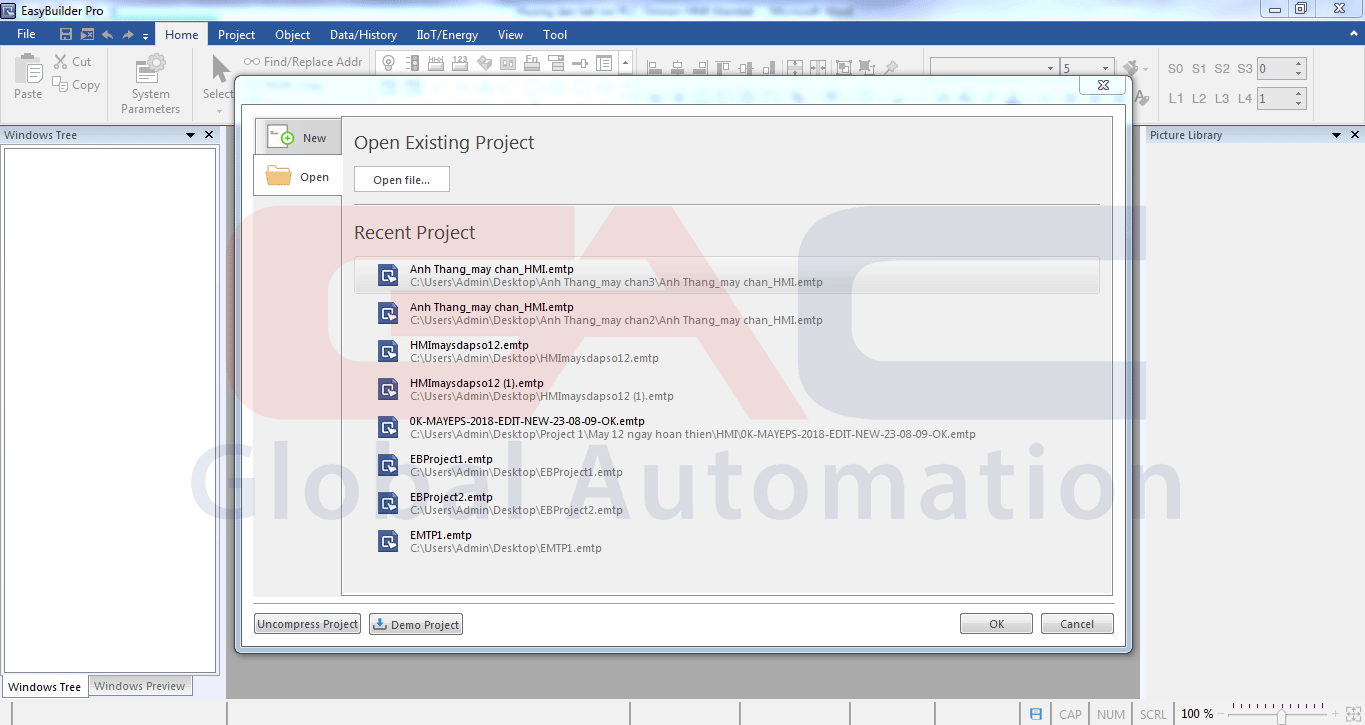Click the Demo Project download icon
The image size is (1365, 725).
point(380,625)
